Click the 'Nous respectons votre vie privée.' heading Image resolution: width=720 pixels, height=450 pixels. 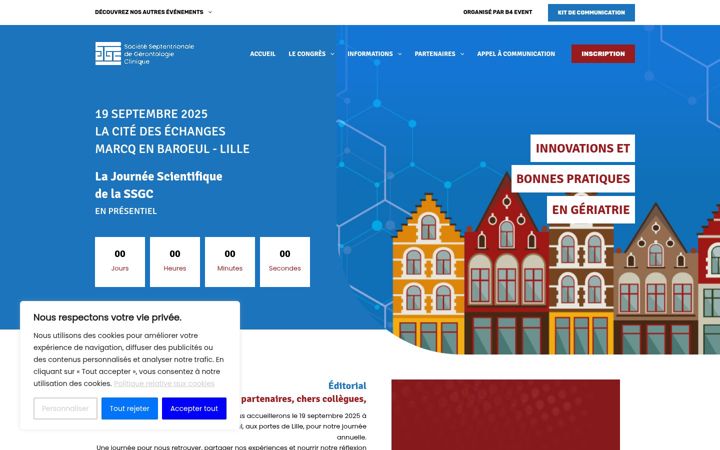[x=107, y=317]
